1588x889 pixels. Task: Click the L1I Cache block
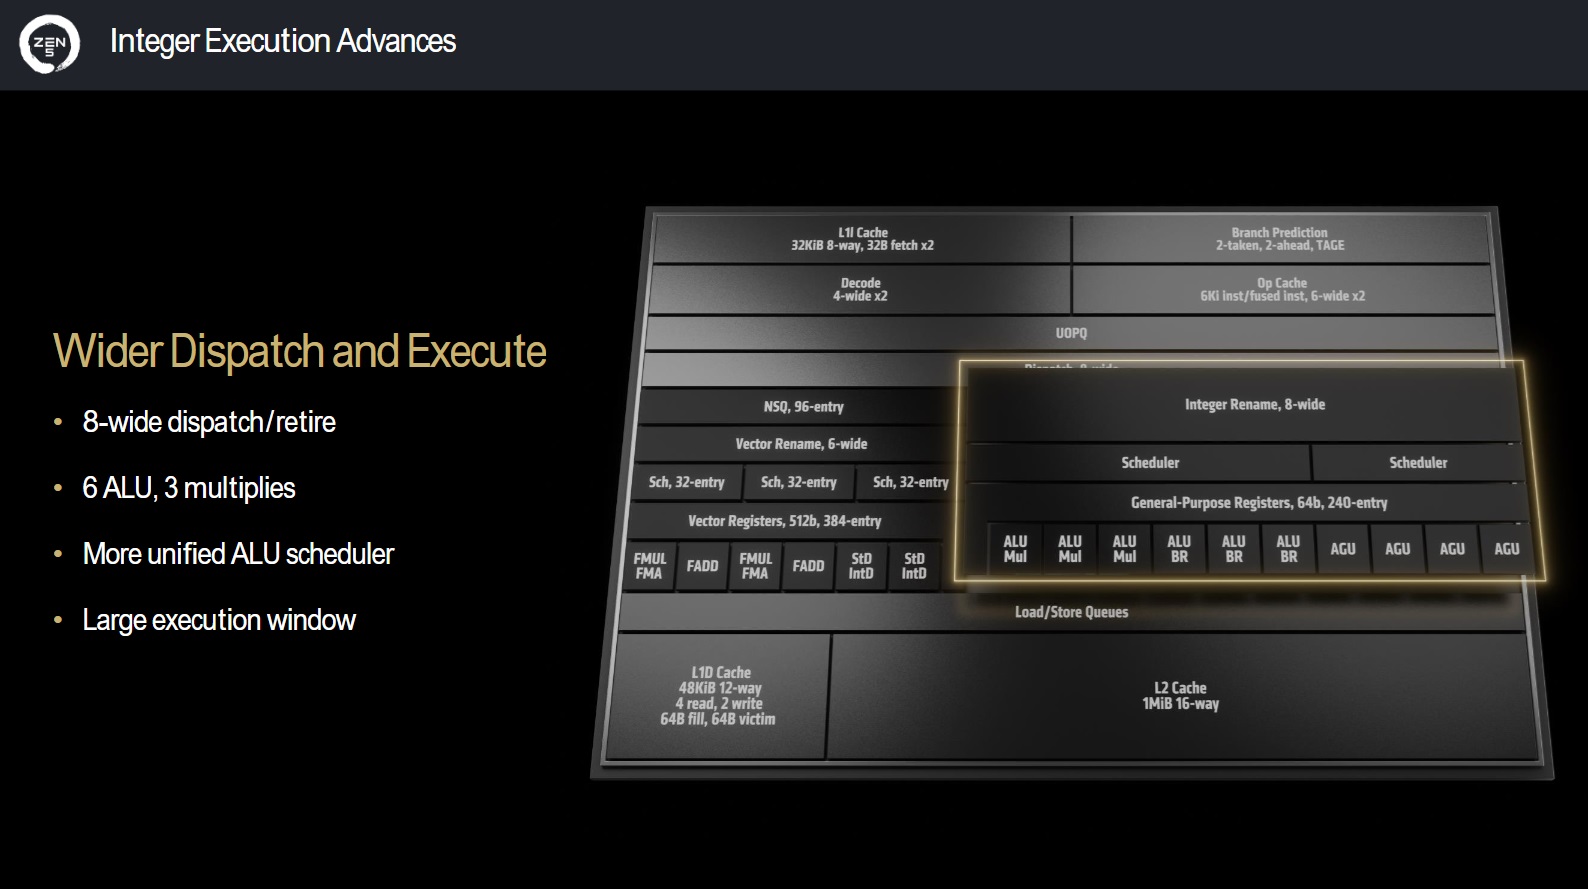pyautogui.click(x=862, y=239)
